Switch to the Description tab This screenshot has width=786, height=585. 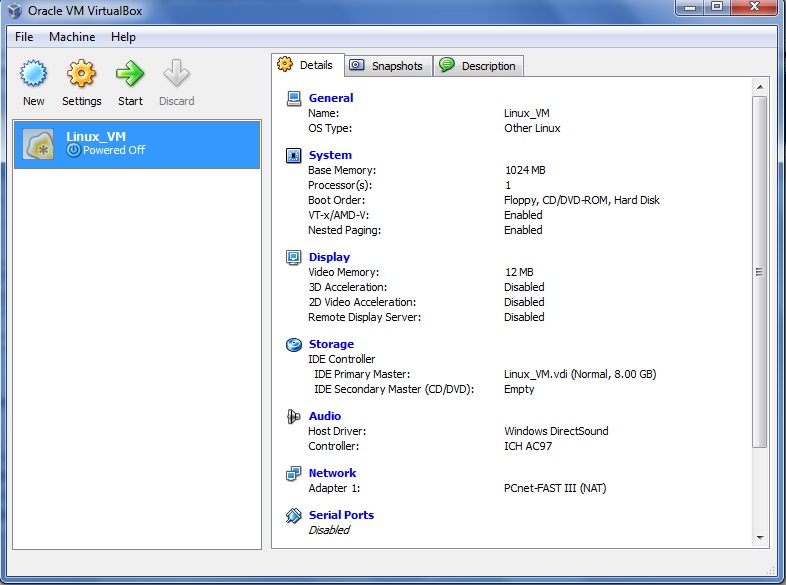(x=478, y=66)
